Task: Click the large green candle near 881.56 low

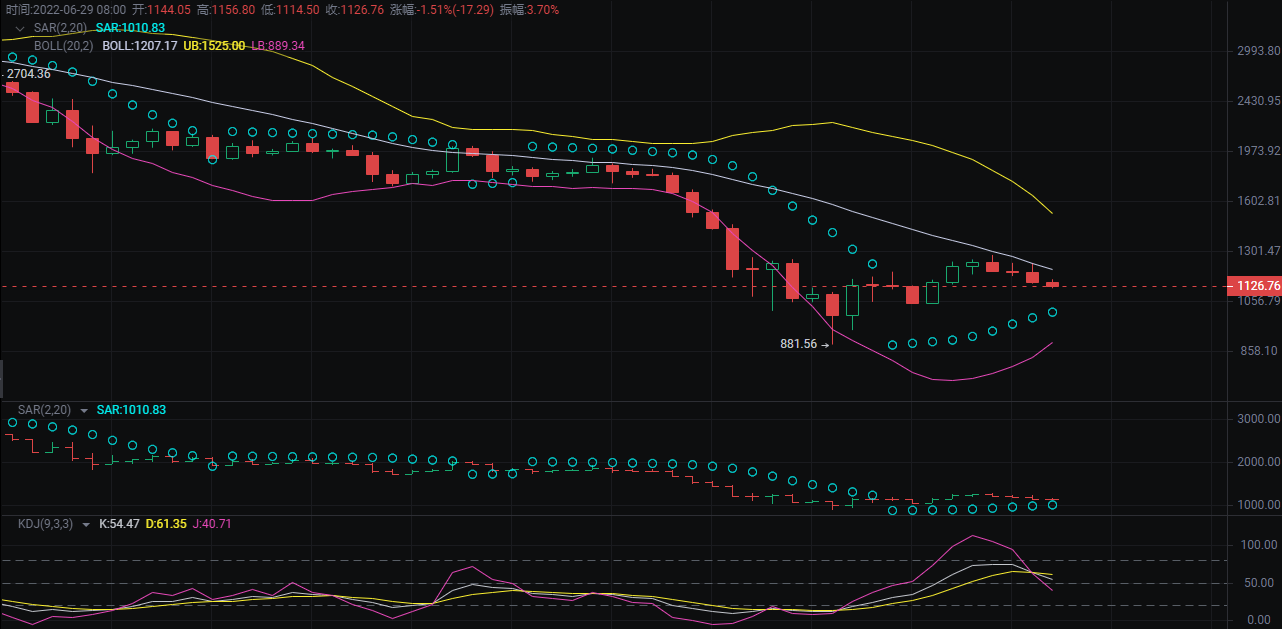Action: [852, 300]
